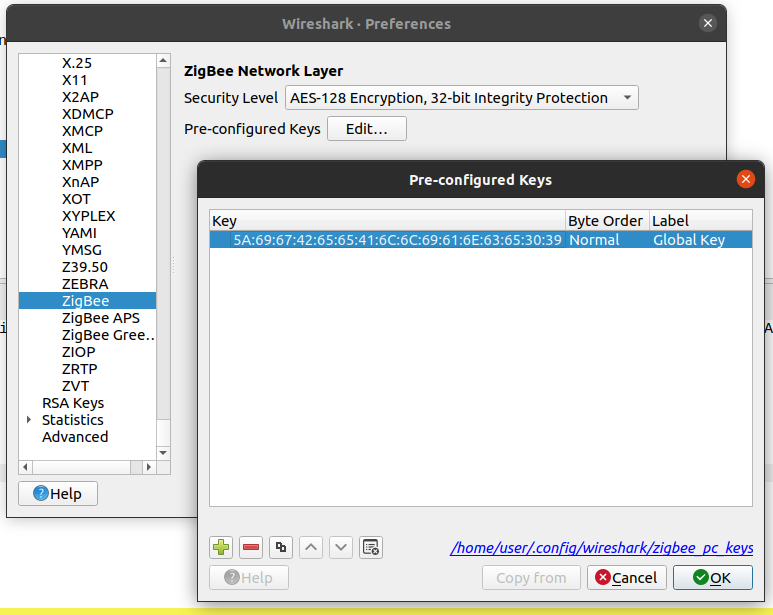Click the vertical scrollbar thumb of protocol list
The image size is (773, 615).
point(163,433)
